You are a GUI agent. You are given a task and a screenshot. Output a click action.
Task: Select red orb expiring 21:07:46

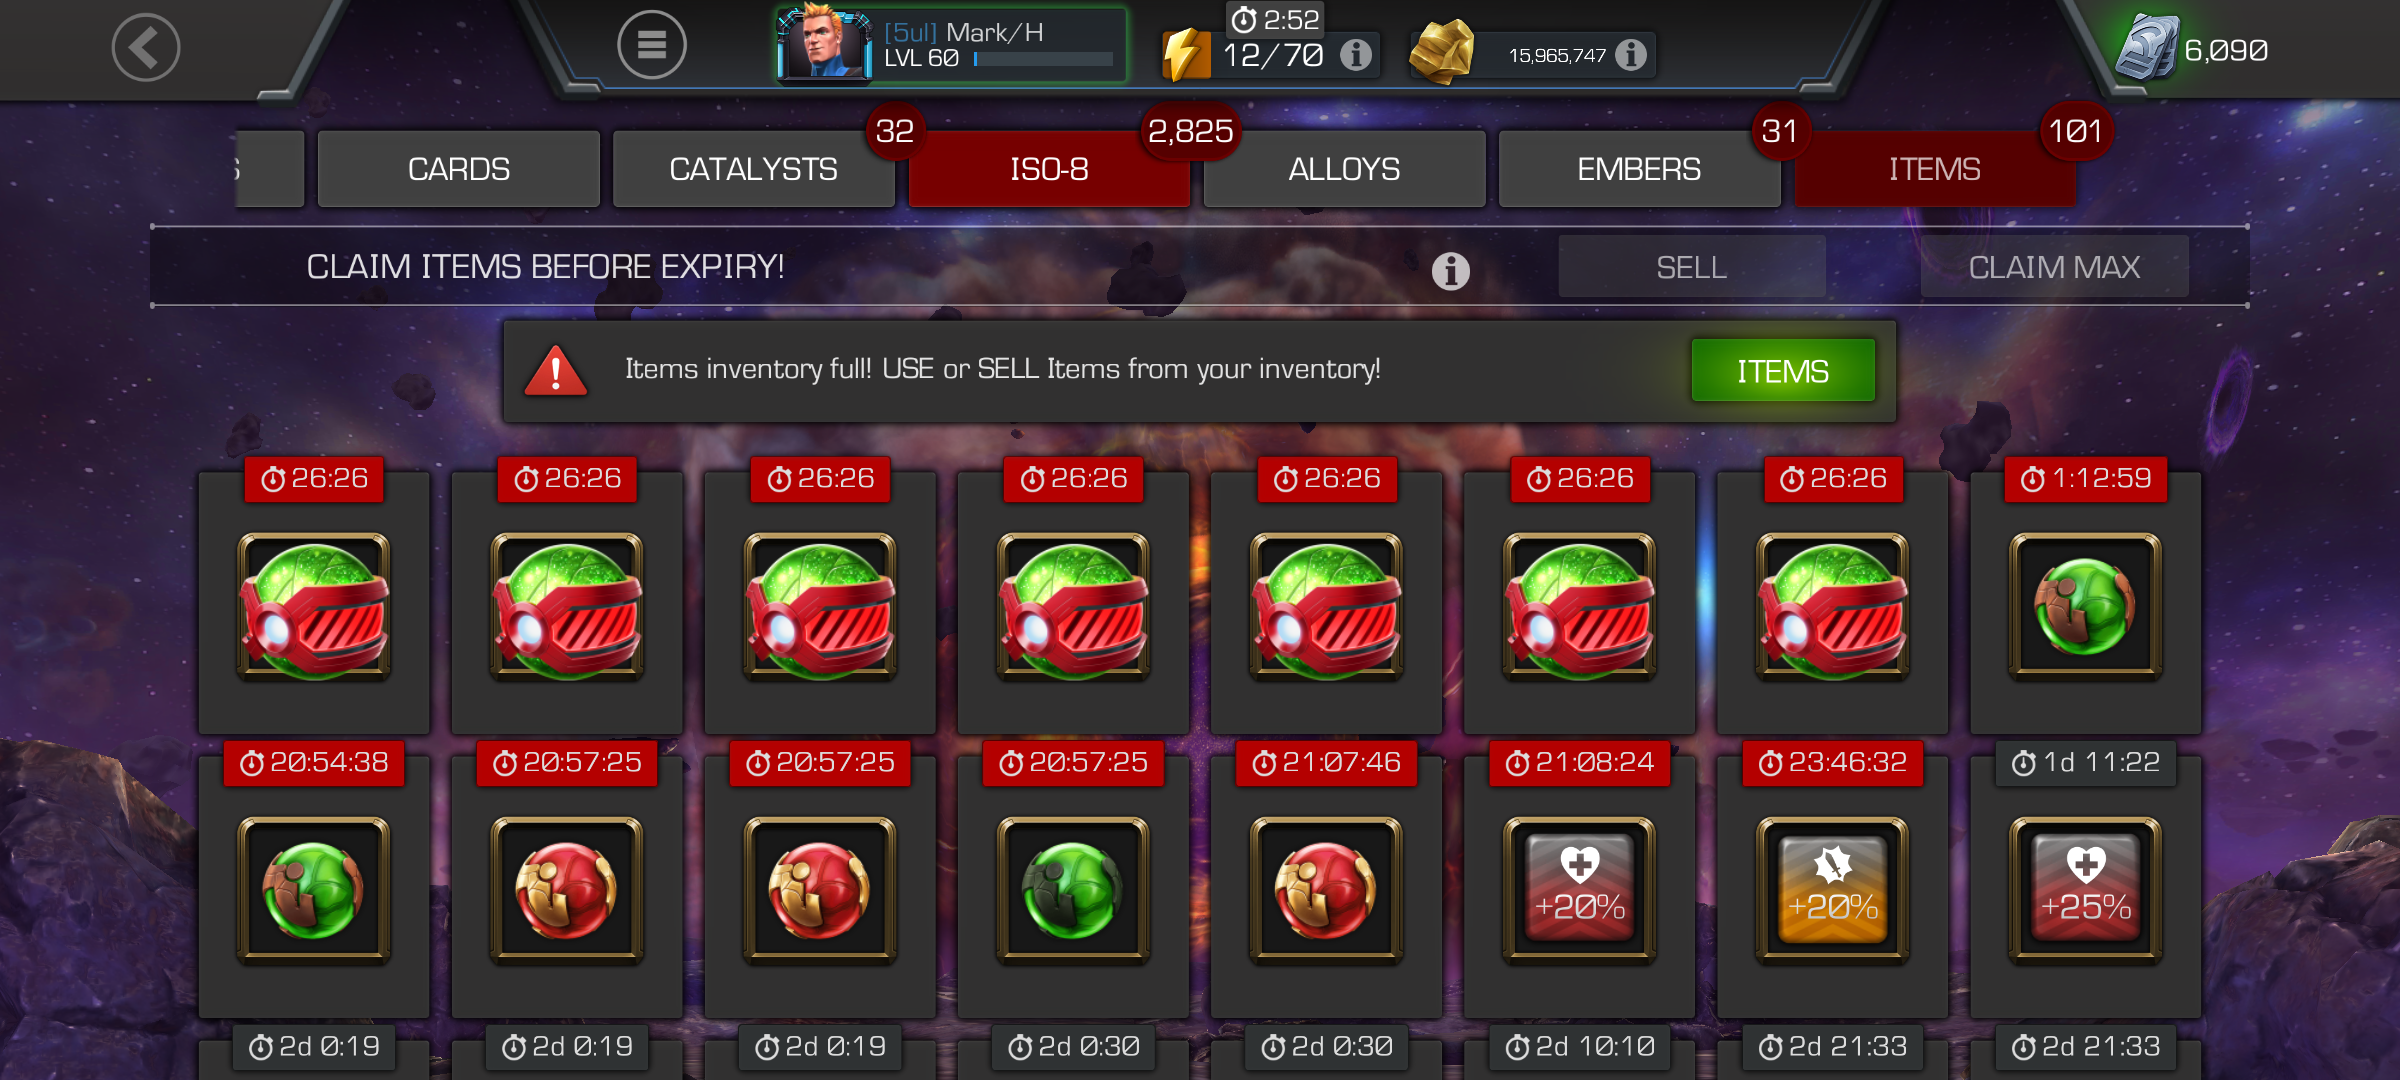1327,890
